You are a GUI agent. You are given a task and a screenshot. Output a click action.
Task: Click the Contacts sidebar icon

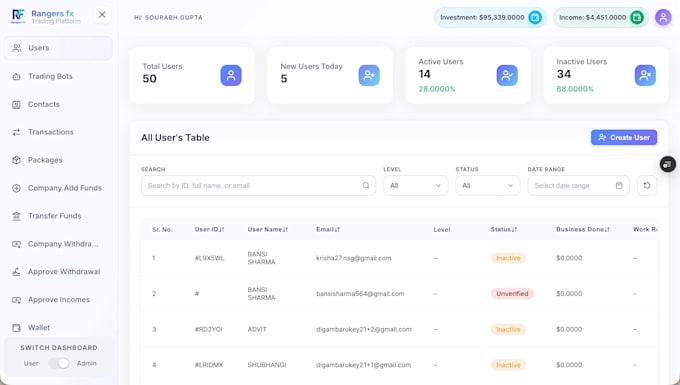click(16, 104)
